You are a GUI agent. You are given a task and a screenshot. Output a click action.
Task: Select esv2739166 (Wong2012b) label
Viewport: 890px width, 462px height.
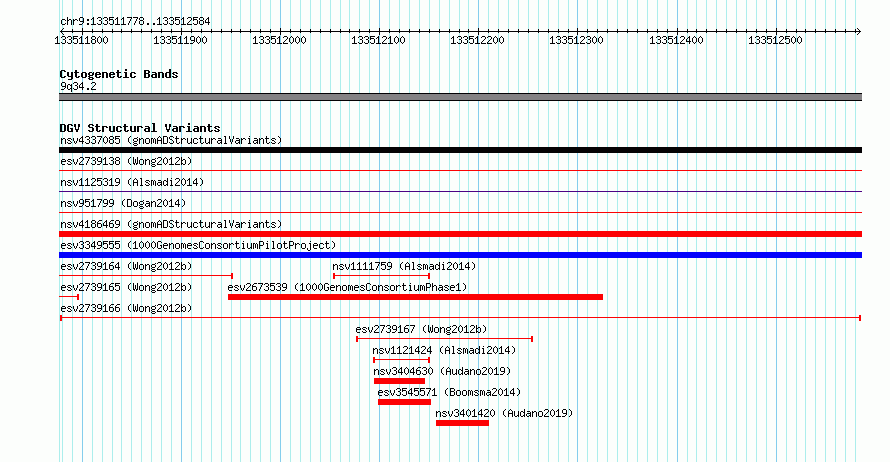pos(126,308)
